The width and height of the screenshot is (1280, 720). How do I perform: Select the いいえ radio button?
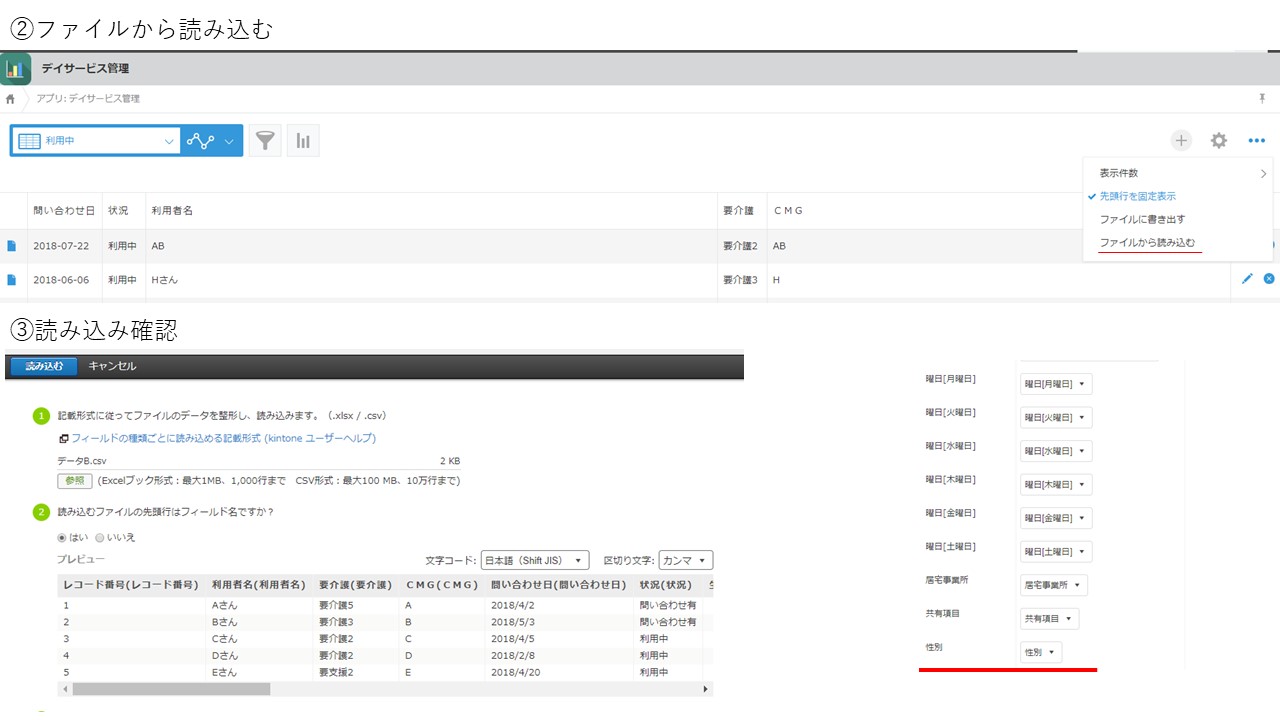99,537
